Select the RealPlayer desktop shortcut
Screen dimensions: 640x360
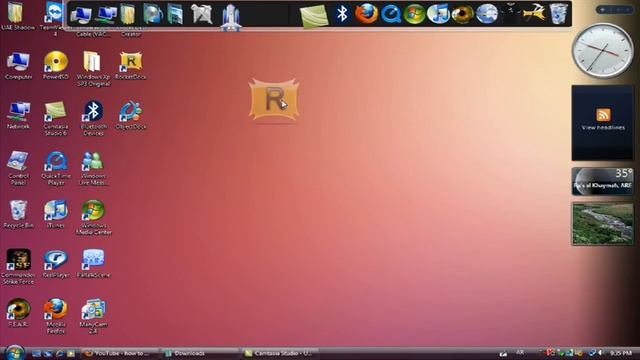click(56, 264)
